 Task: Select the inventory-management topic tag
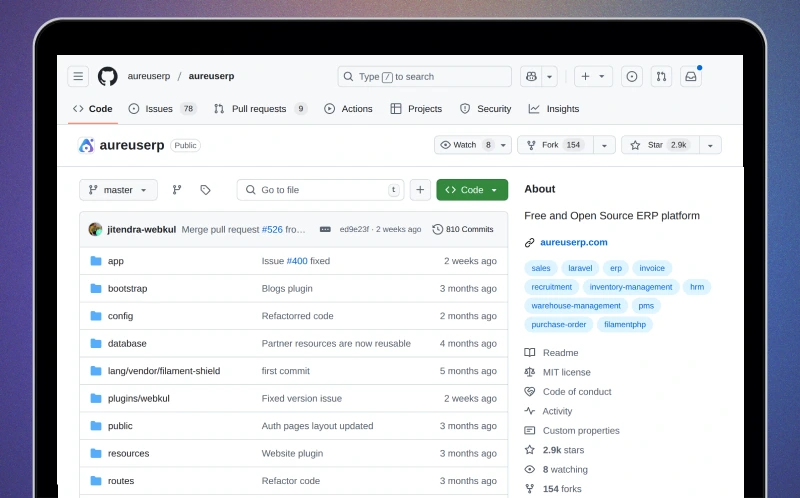coord(631,287)
